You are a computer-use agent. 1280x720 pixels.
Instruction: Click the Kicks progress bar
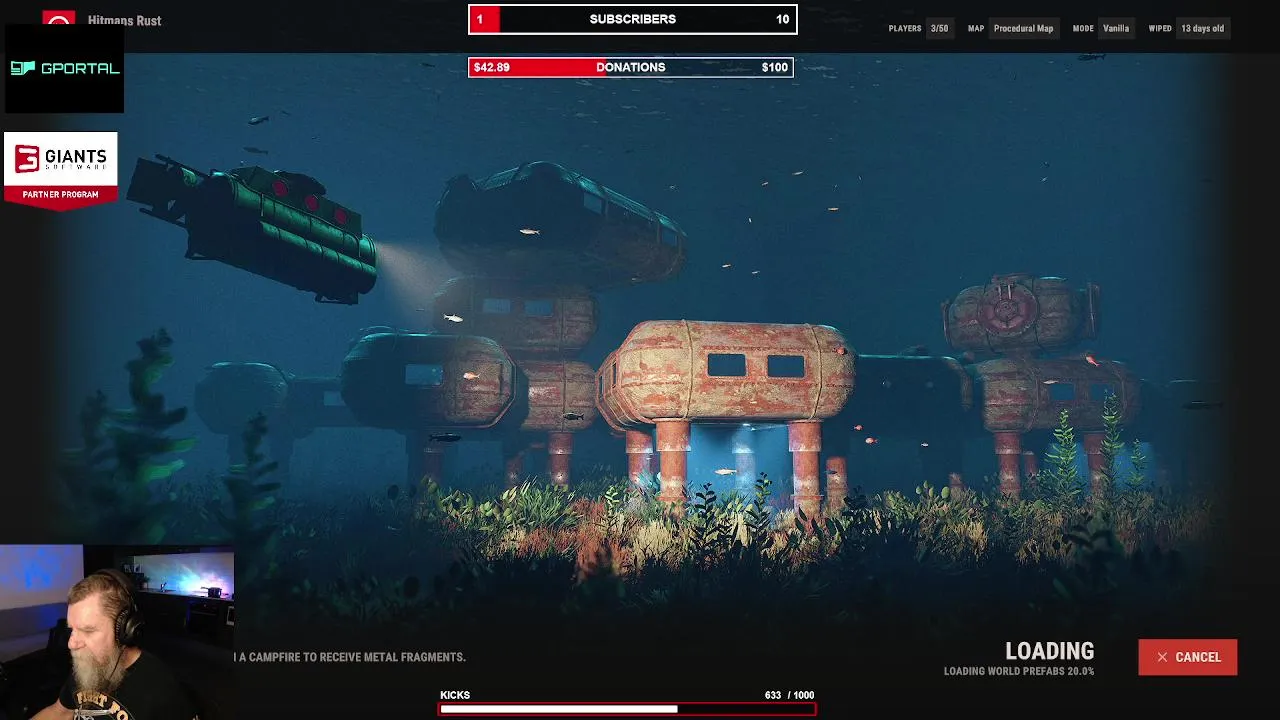point(627,709)
